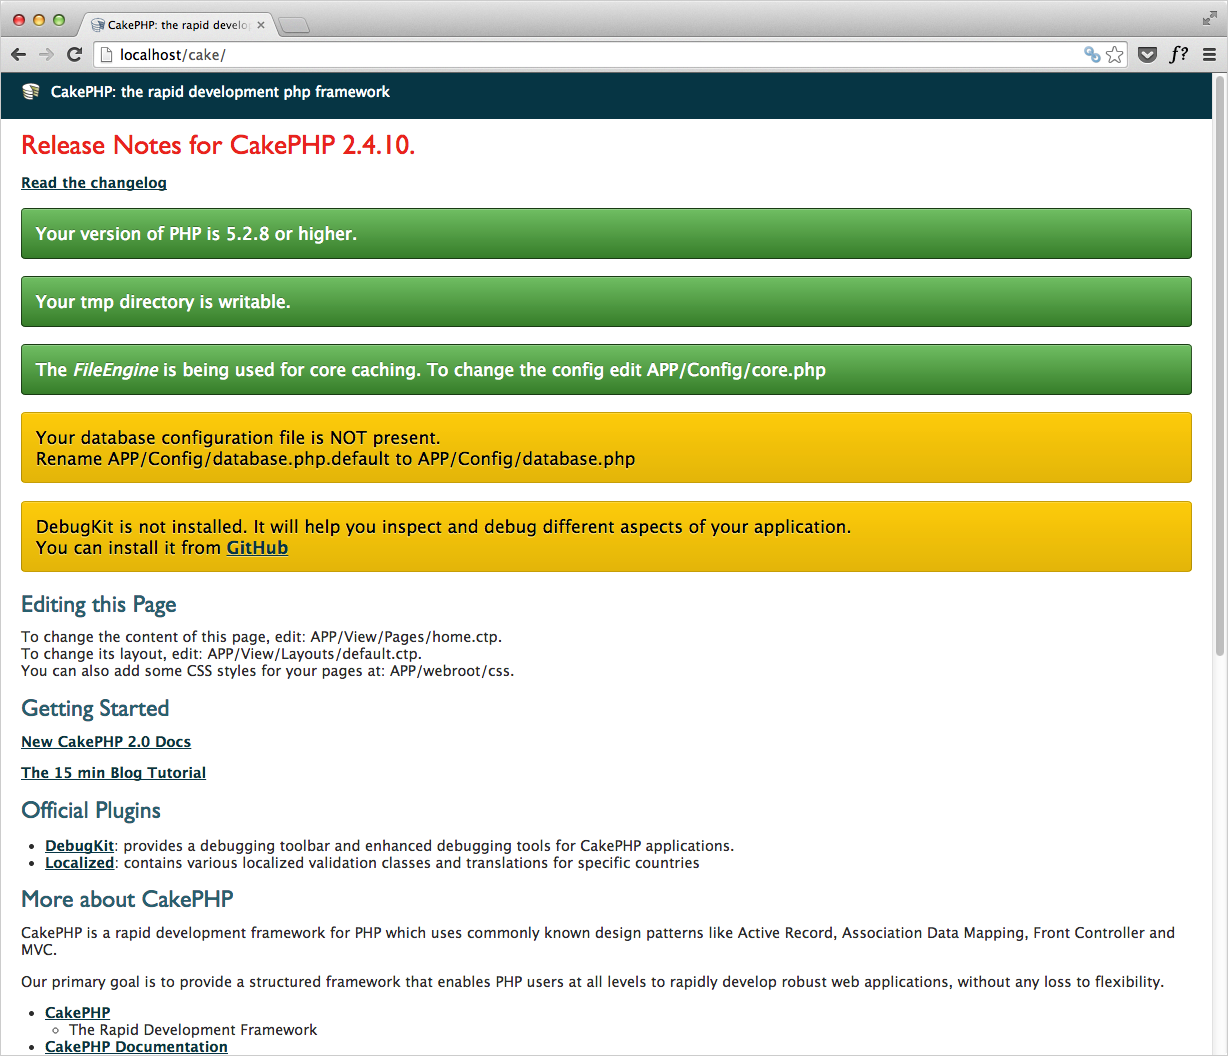Follow the GitHub link for DebugKit
The width and height of the screenshot is (1228, 1056).
click(x=257, y=548)
